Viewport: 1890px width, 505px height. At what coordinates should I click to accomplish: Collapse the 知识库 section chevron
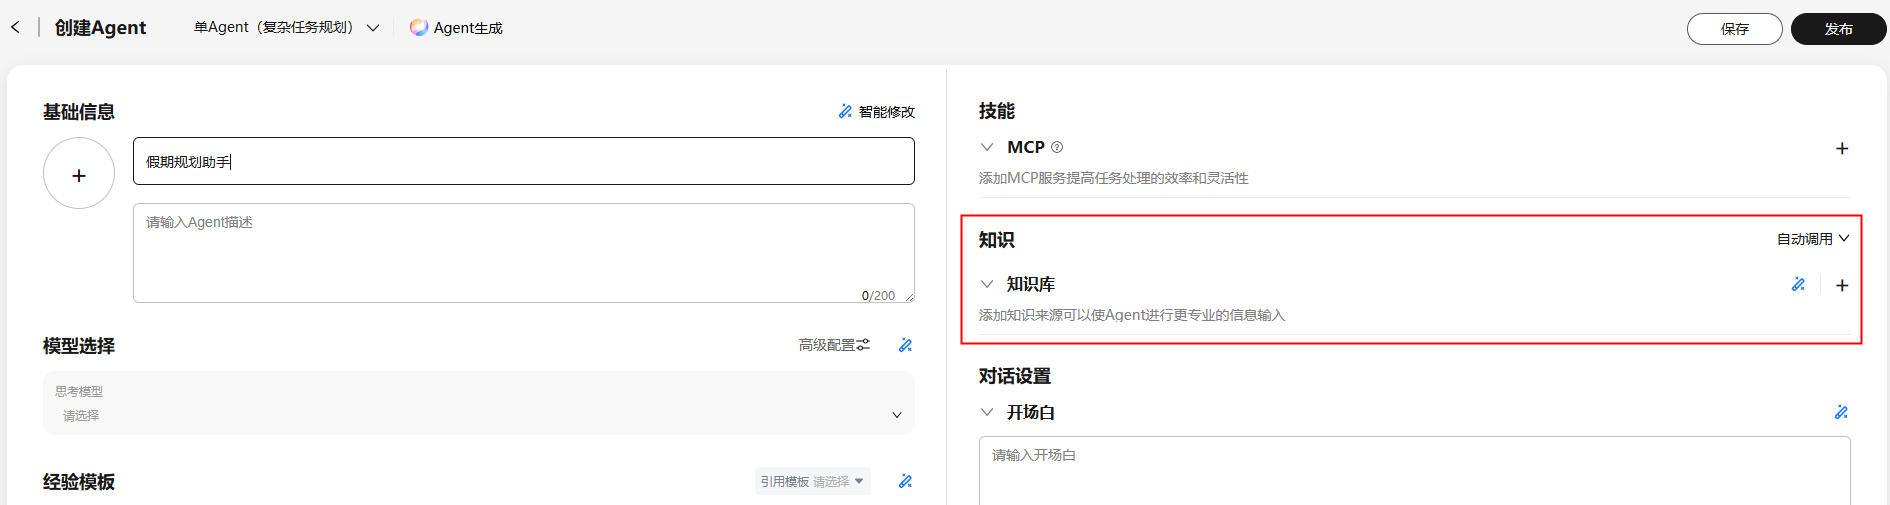987,284
